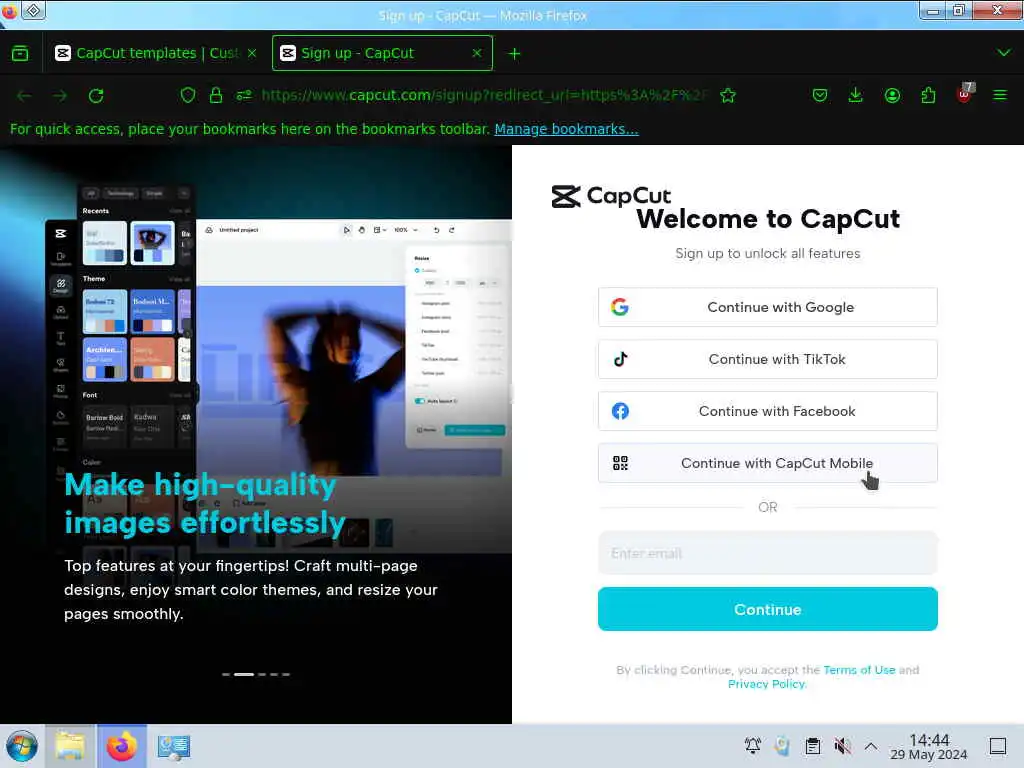The image size is (1024, 768).
Task: Close the CapCut templates tab
Action: click(x=252, y=53)
